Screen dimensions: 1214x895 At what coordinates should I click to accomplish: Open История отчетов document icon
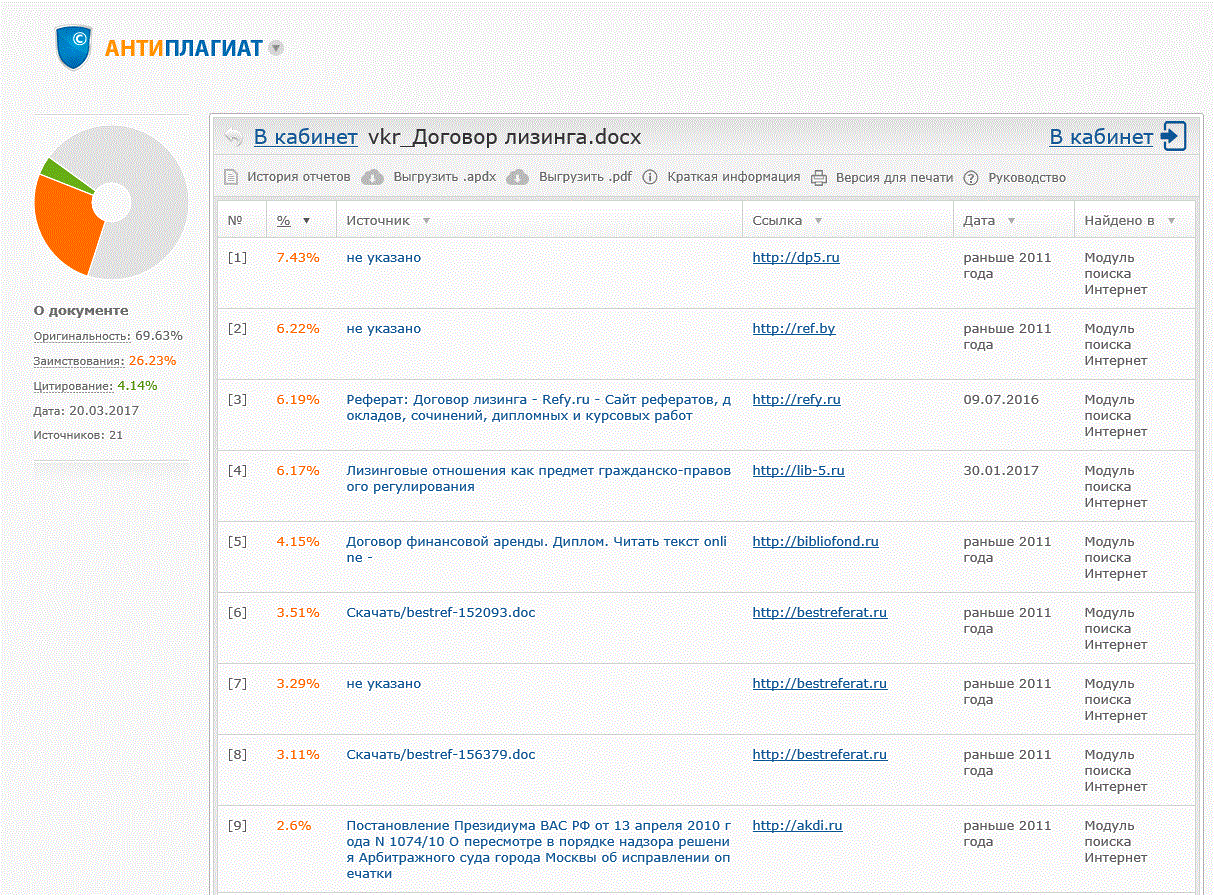pos(231,177)
